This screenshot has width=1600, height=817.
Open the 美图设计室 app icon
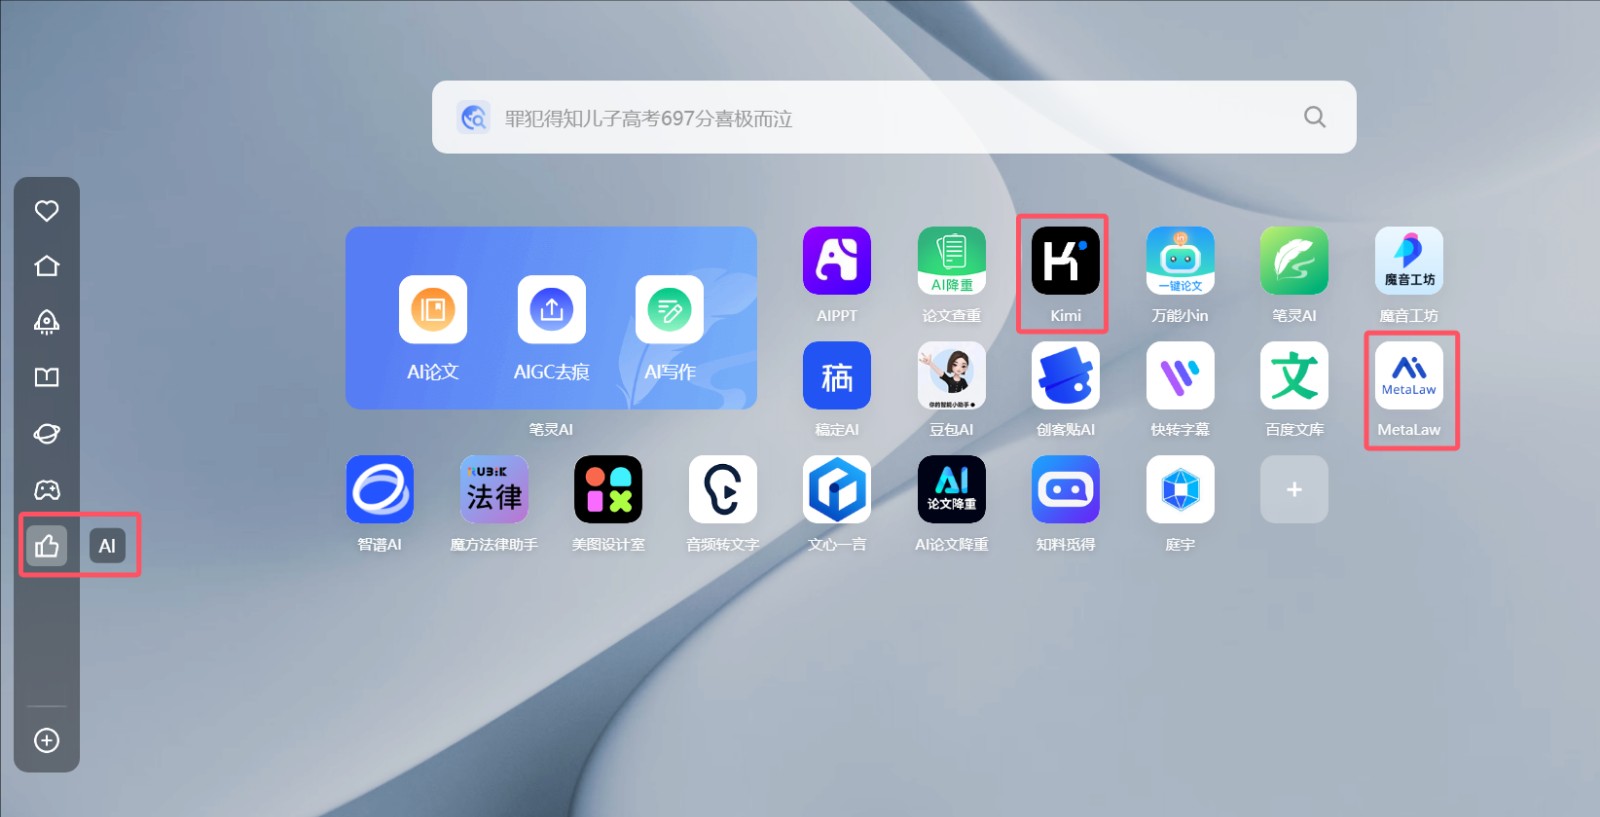[608, 489]
